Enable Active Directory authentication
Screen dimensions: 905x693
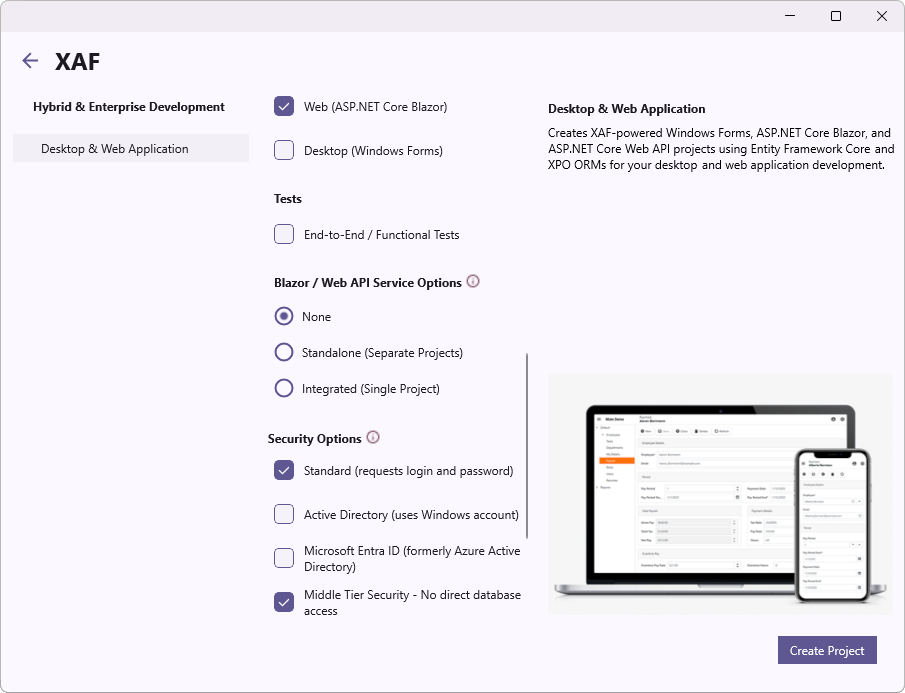(284, 514)
